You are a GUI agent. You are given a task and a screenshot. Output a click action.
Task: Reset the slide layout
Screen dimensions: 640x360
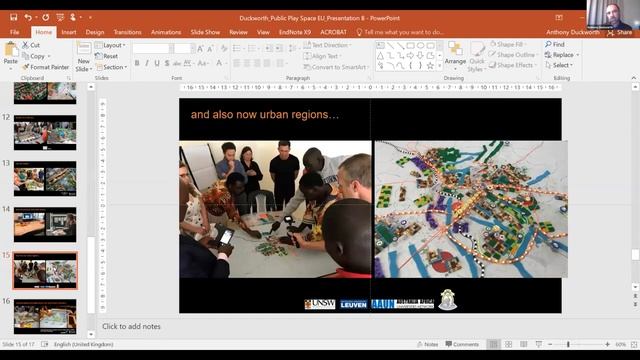pyautogui.click(x=107, y=56)
